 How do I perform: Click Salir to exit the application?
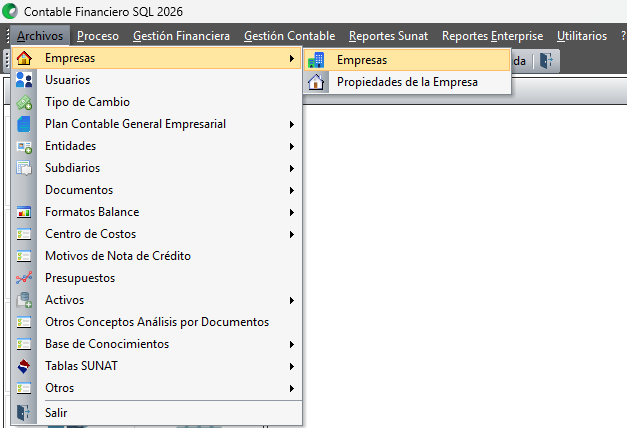pyautogui.click(x=157, y=412)
